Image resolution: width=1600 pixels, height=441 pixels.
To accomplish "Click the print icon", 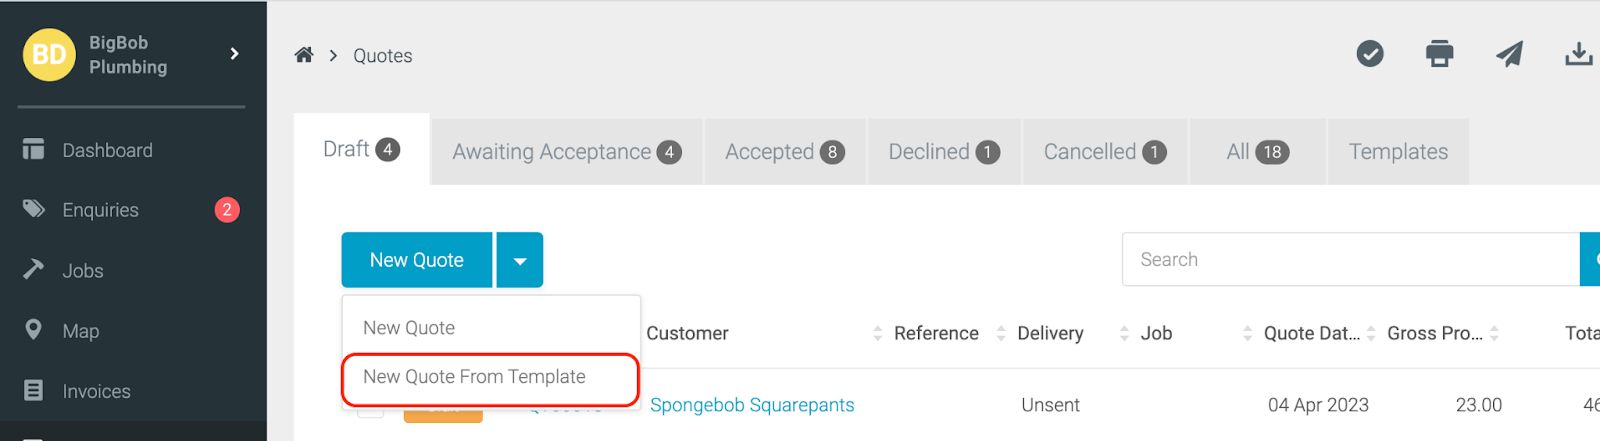I will pos(1439,54).
